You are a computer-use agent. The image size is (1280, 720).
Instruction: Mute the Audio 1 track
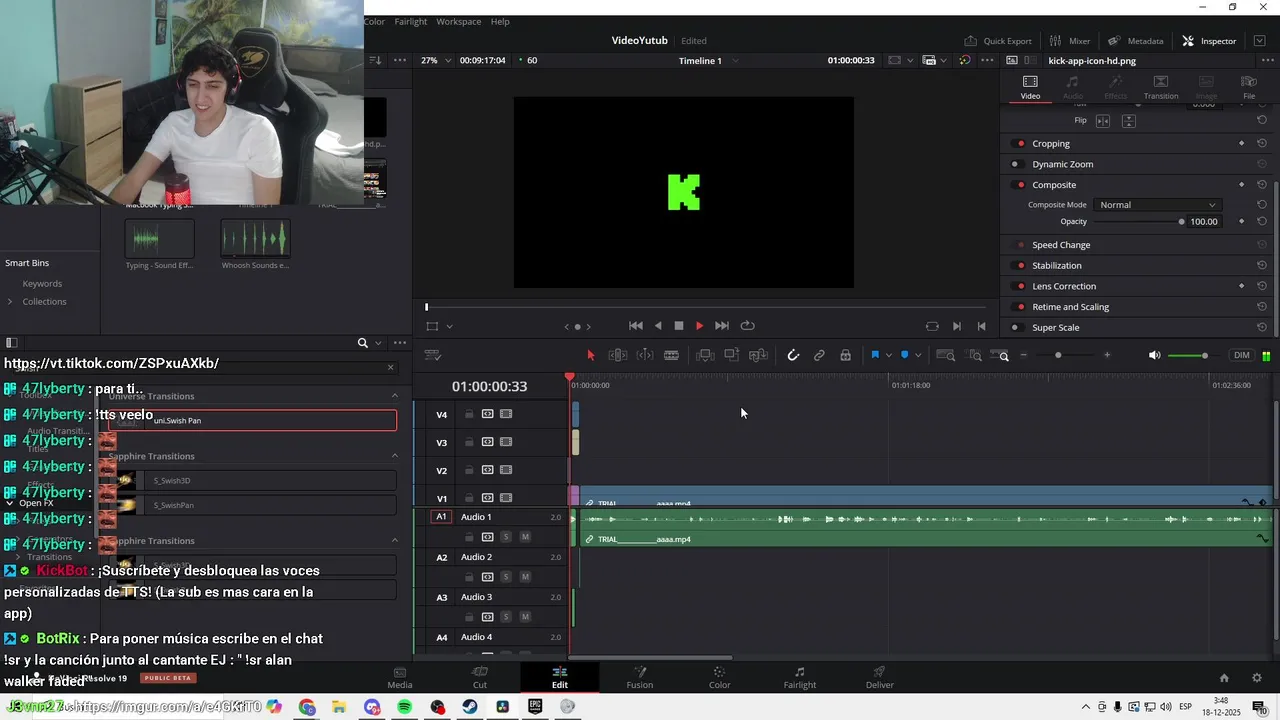point(525,537)
